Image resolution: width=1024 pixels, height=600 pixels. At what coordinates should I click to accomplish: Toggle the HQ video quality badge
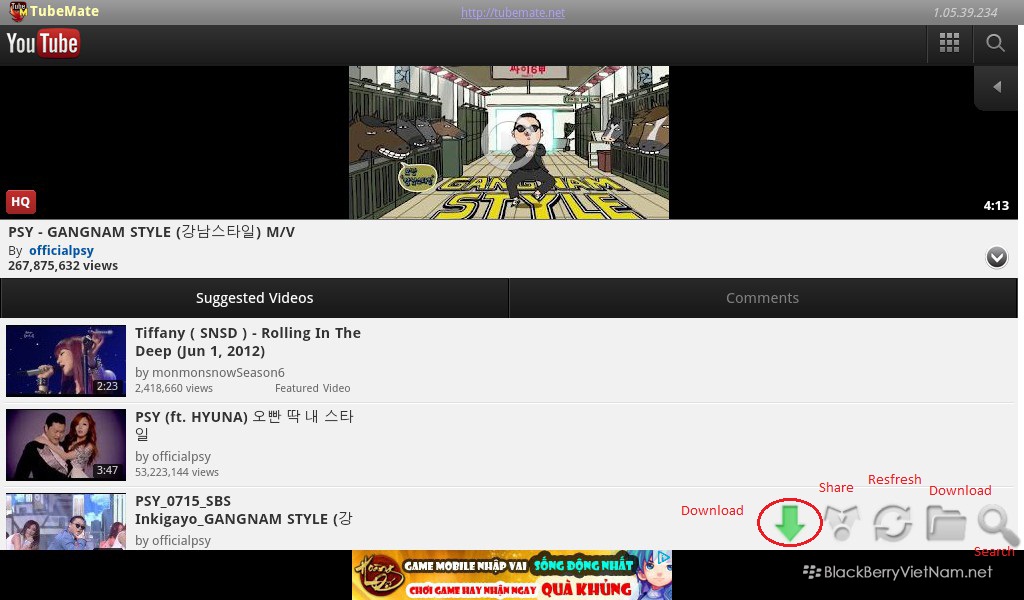(21, 202)
